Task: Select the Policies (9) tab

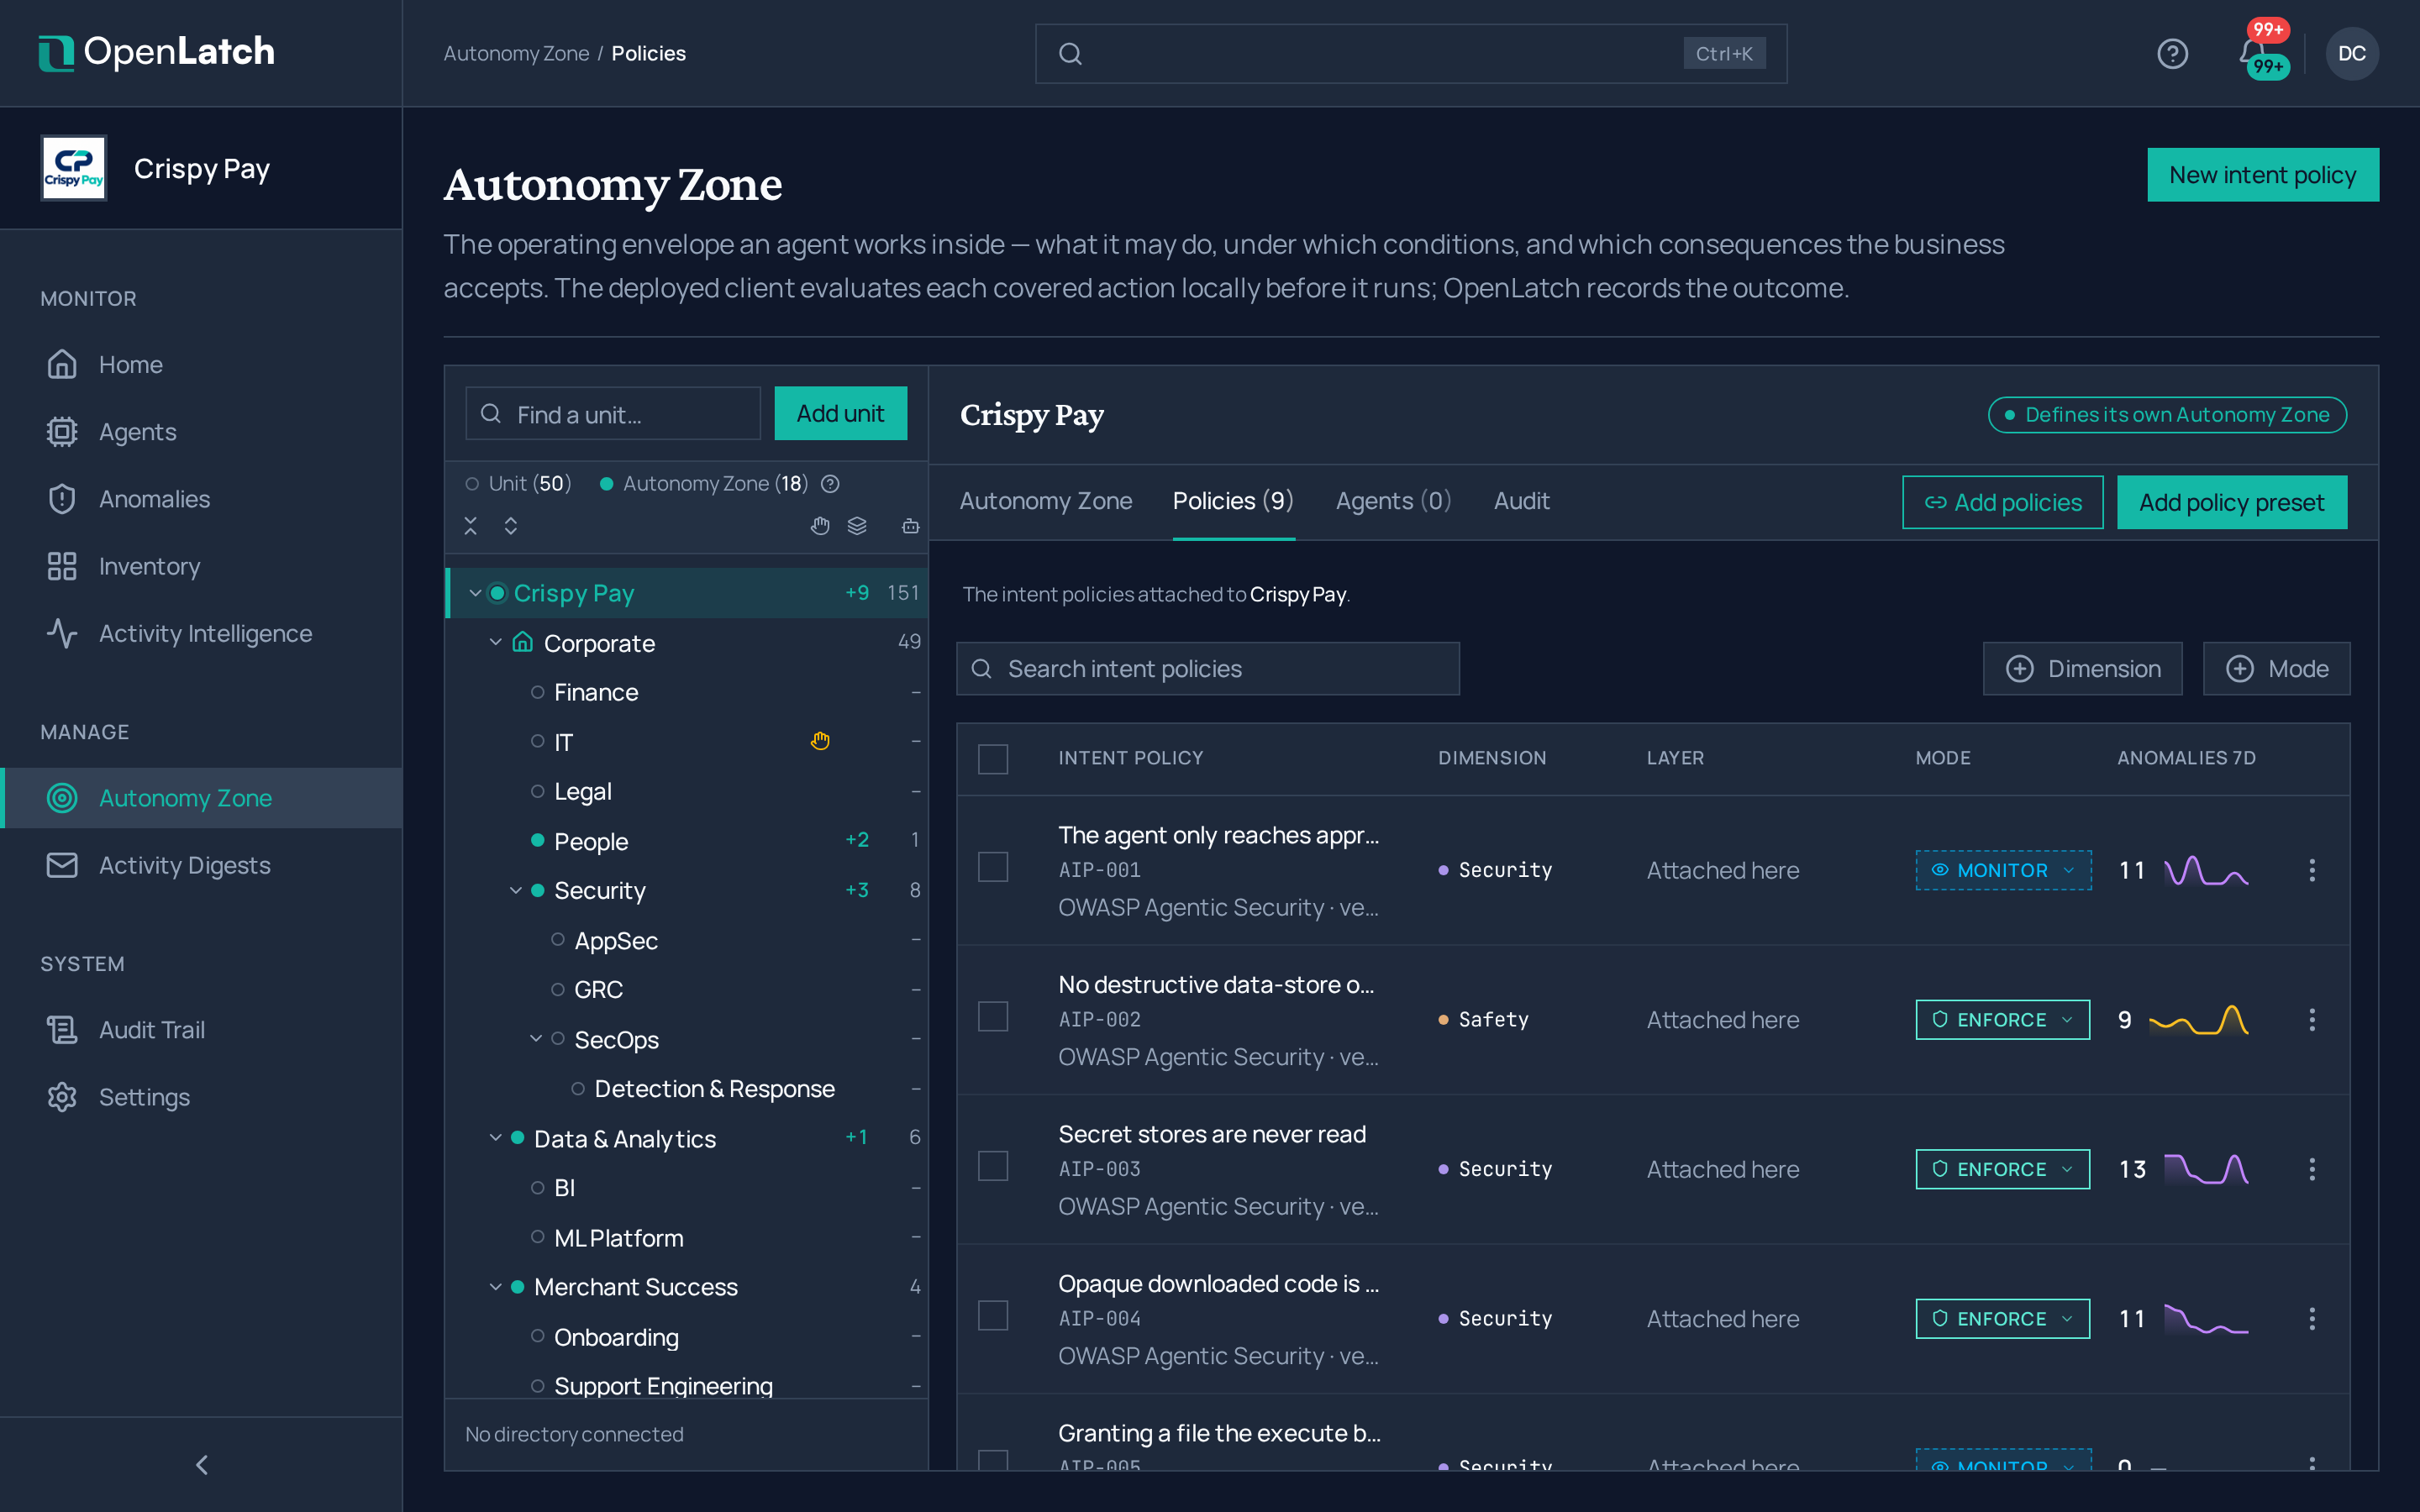Action: (1233, 501)
